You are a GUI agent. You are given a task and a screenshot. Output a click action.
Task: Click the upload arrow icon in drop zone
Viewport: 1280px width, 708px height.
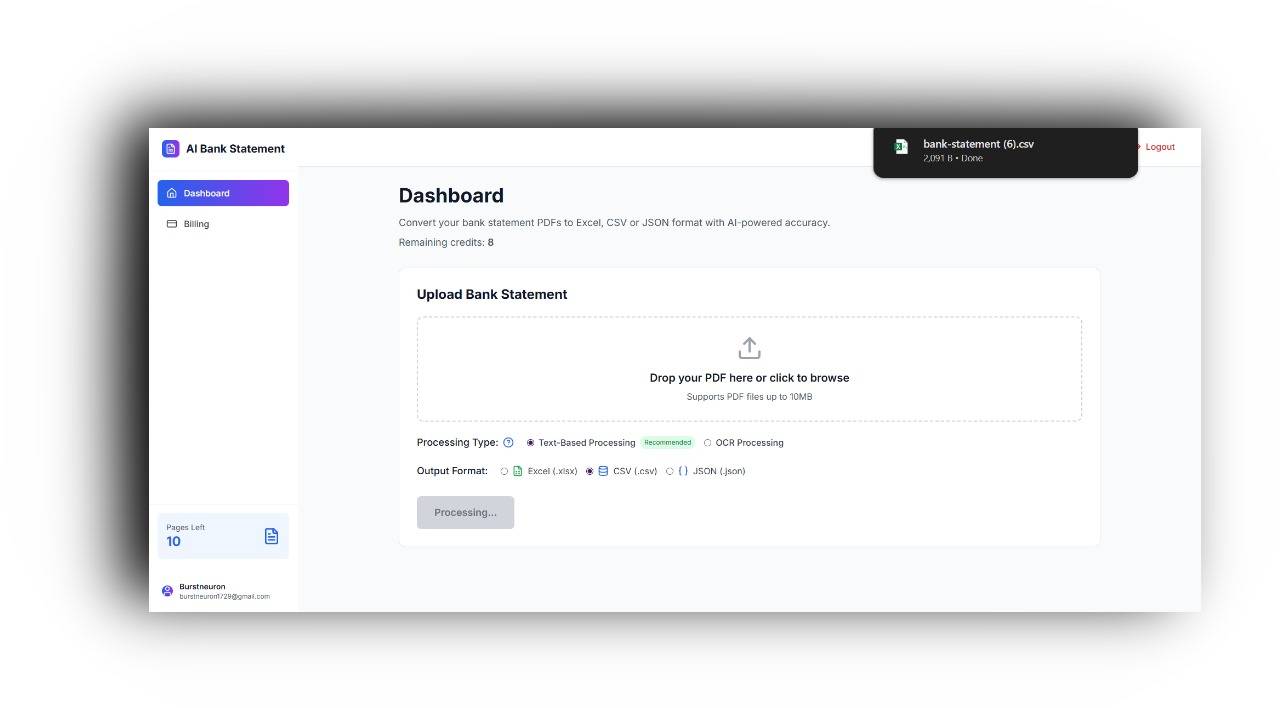click(749, 348)
